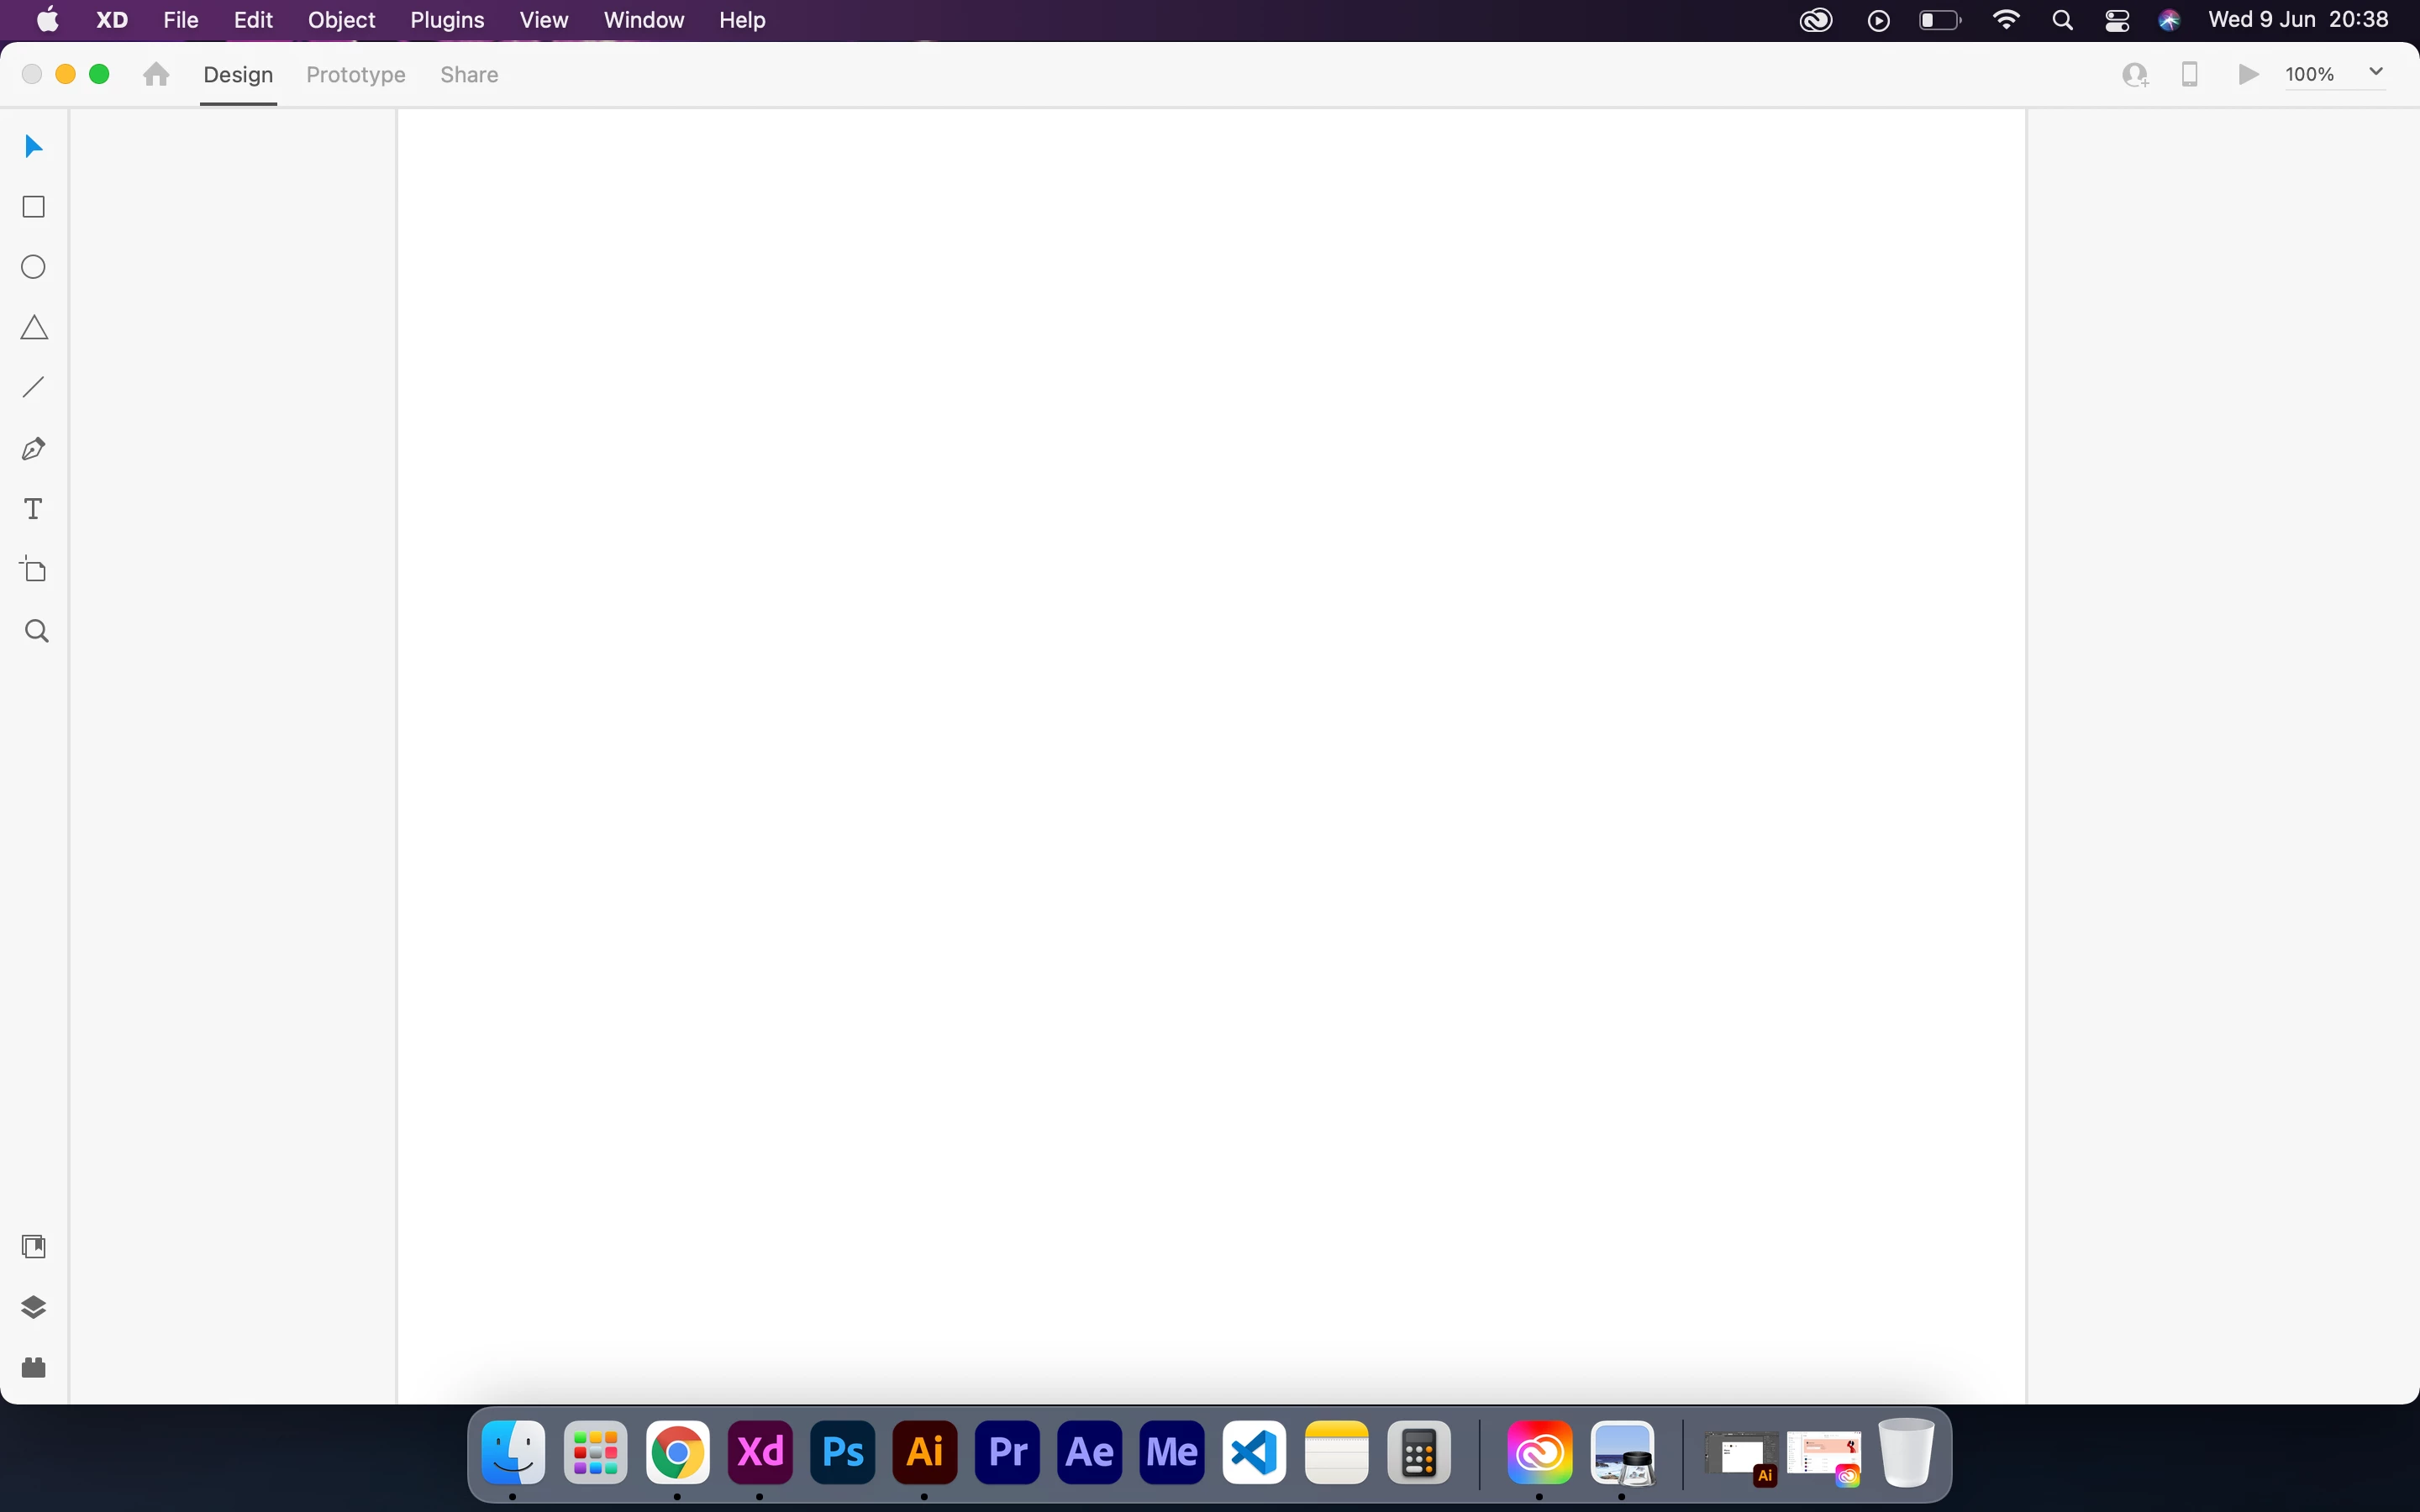Select the Artboard tool

pos(34,570)
